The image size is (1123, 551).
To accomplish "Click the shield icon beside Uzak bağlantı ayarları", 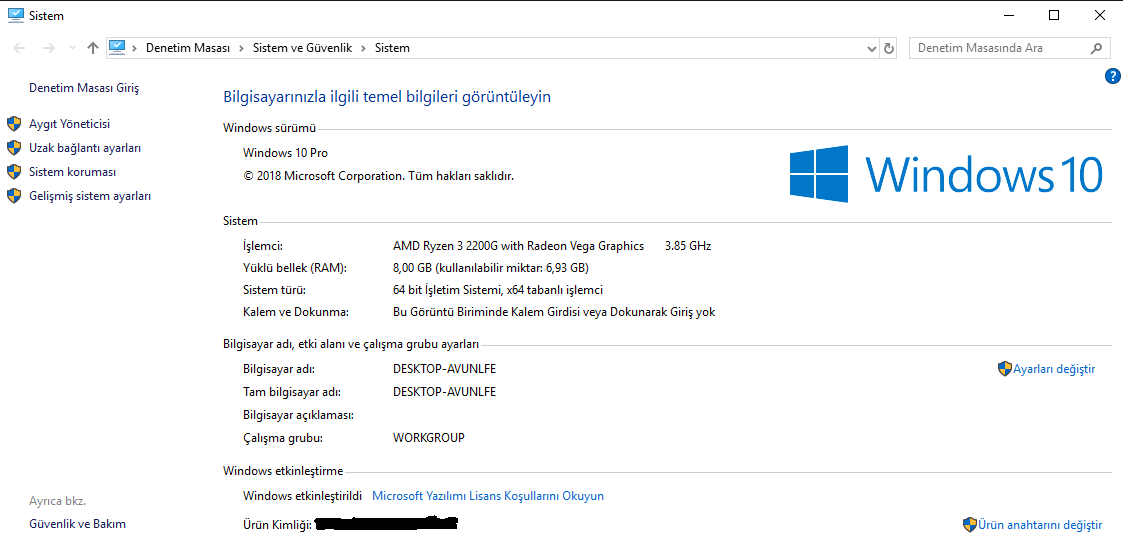I will [14, 148].
